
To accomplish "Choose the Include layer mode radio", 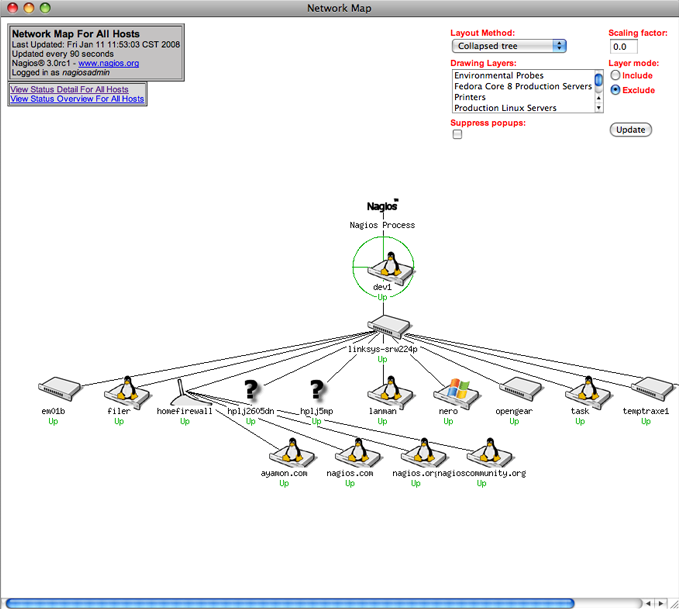I will pyautogui.click(x=615, y=75).
